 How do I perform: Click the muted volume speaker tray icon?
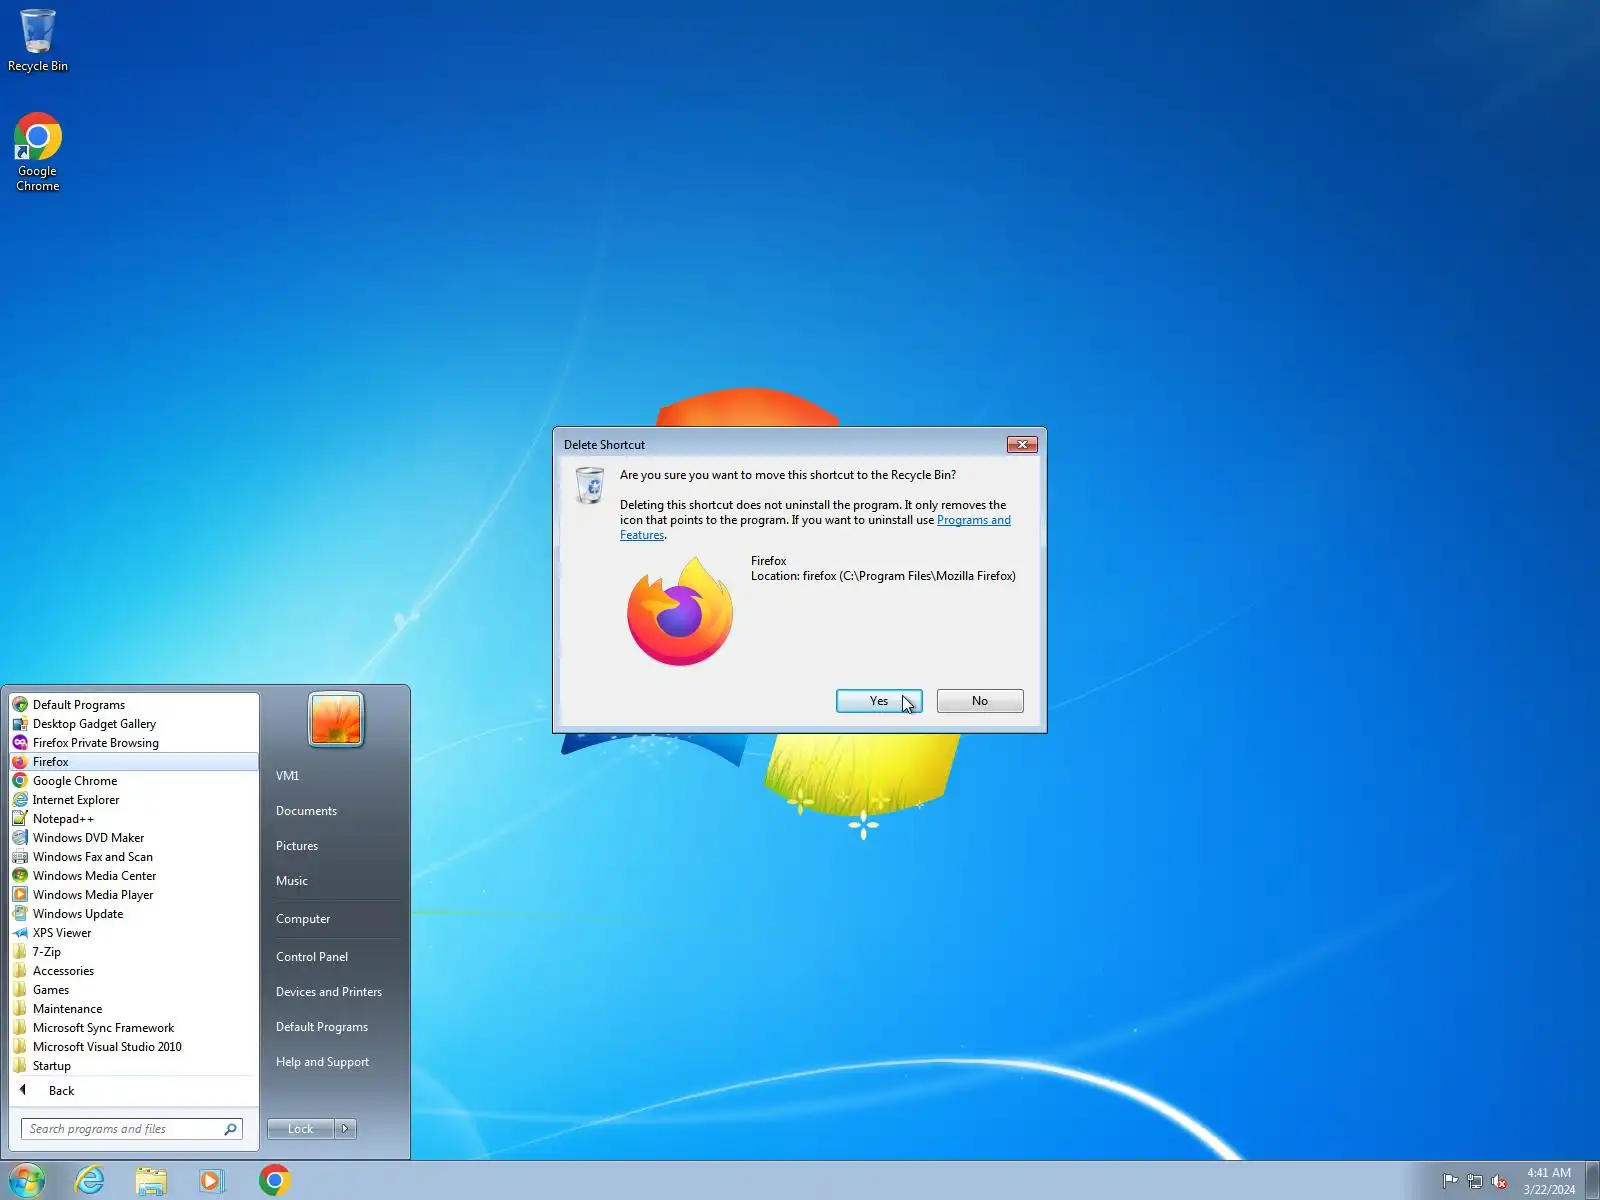(1500, 1181)
